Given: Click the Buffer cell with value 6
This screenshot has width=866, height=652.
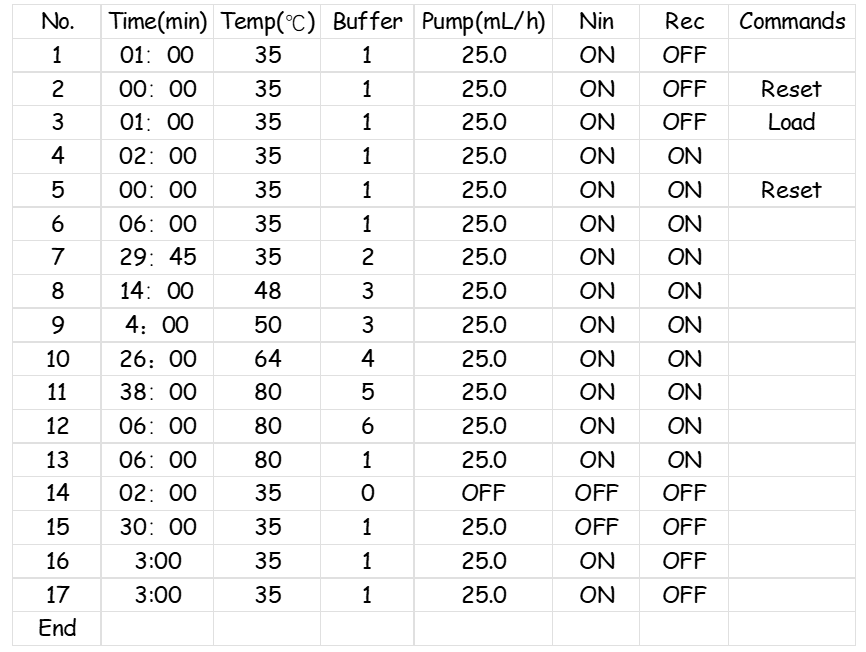Looking at the screenshot, I should (x=366, y=426).
